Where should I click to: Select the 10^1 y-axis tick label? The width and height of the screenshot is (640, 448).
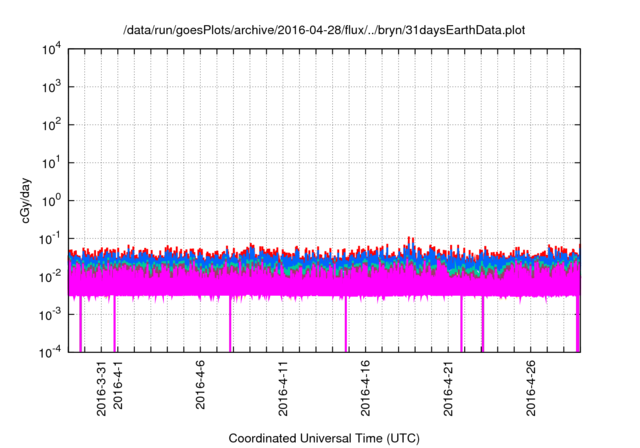pos(51,163)
